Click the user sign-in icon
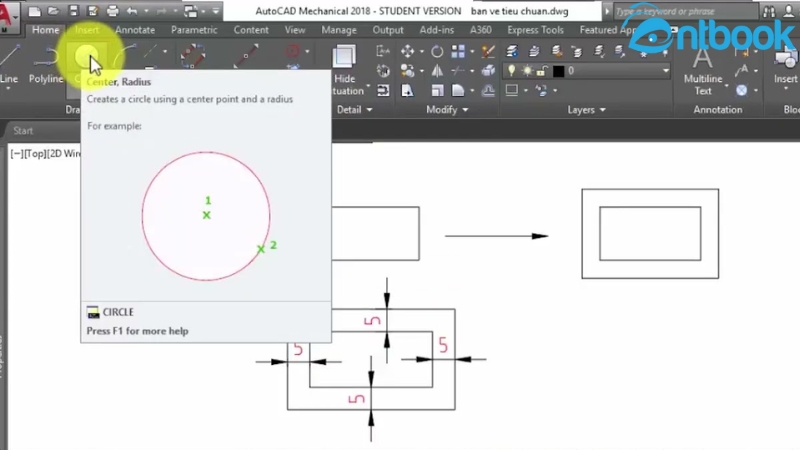The height and width of the screenshot is (450, 800). (x=789, y=11)
